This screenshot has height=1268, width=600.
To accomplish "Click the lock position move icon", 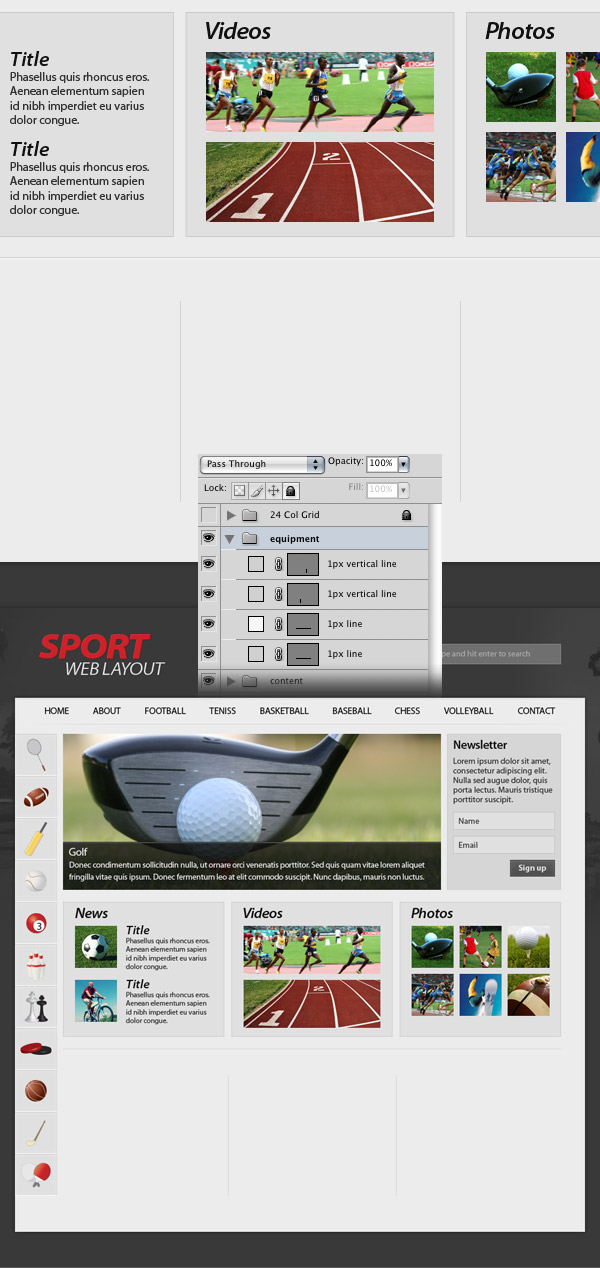I will click(x=273, y=490).
